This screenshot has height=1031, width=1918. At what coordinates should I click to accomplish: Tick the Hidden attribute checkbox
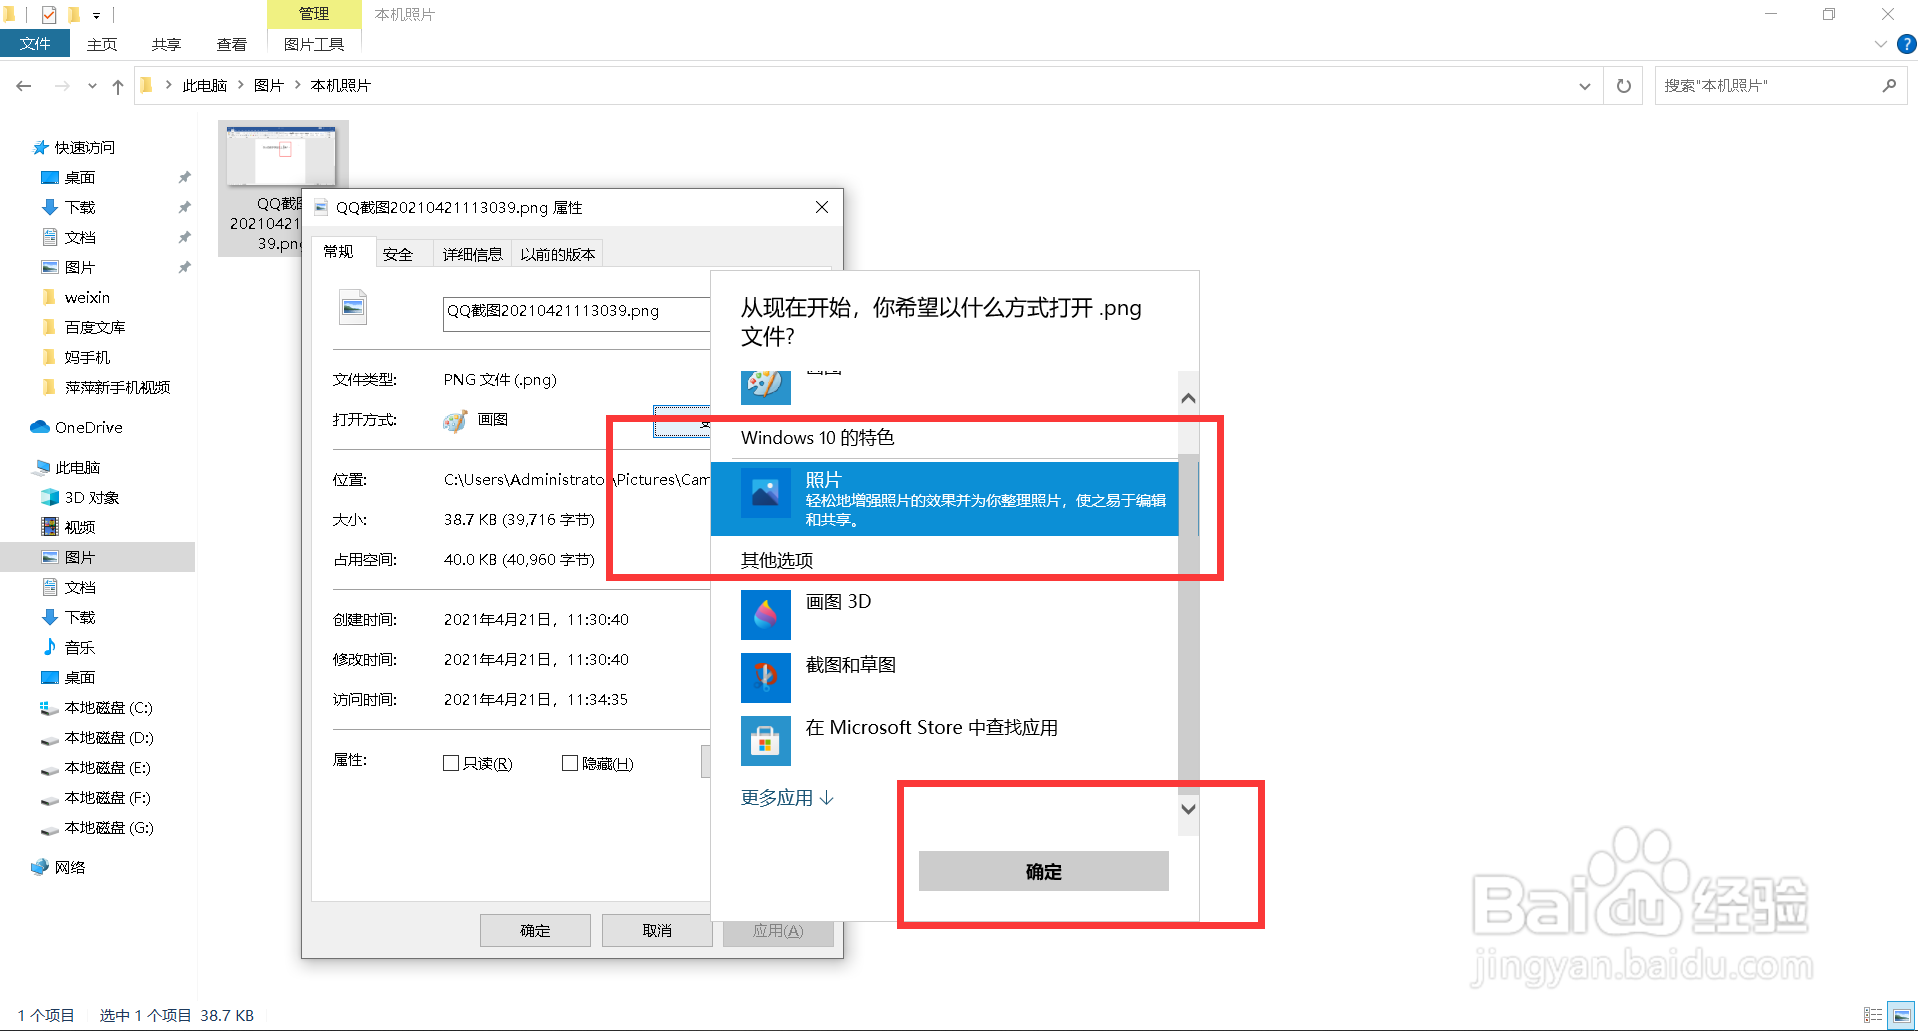(570, 763)
